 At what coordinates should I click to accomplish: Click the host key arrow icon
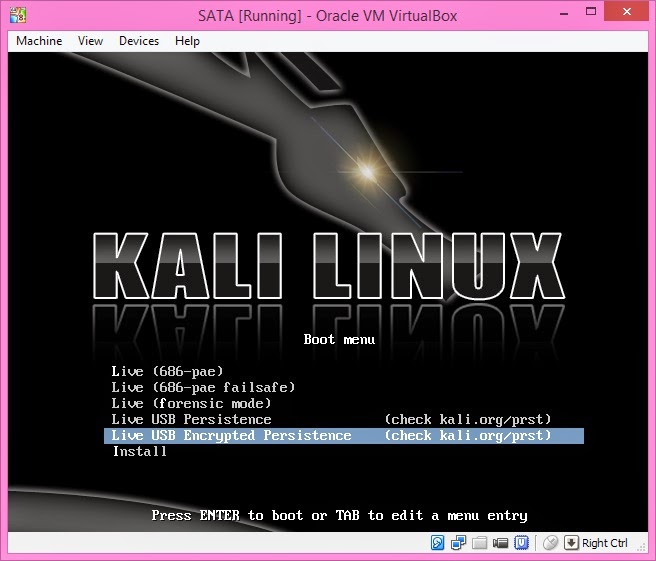tap(571, 543)
